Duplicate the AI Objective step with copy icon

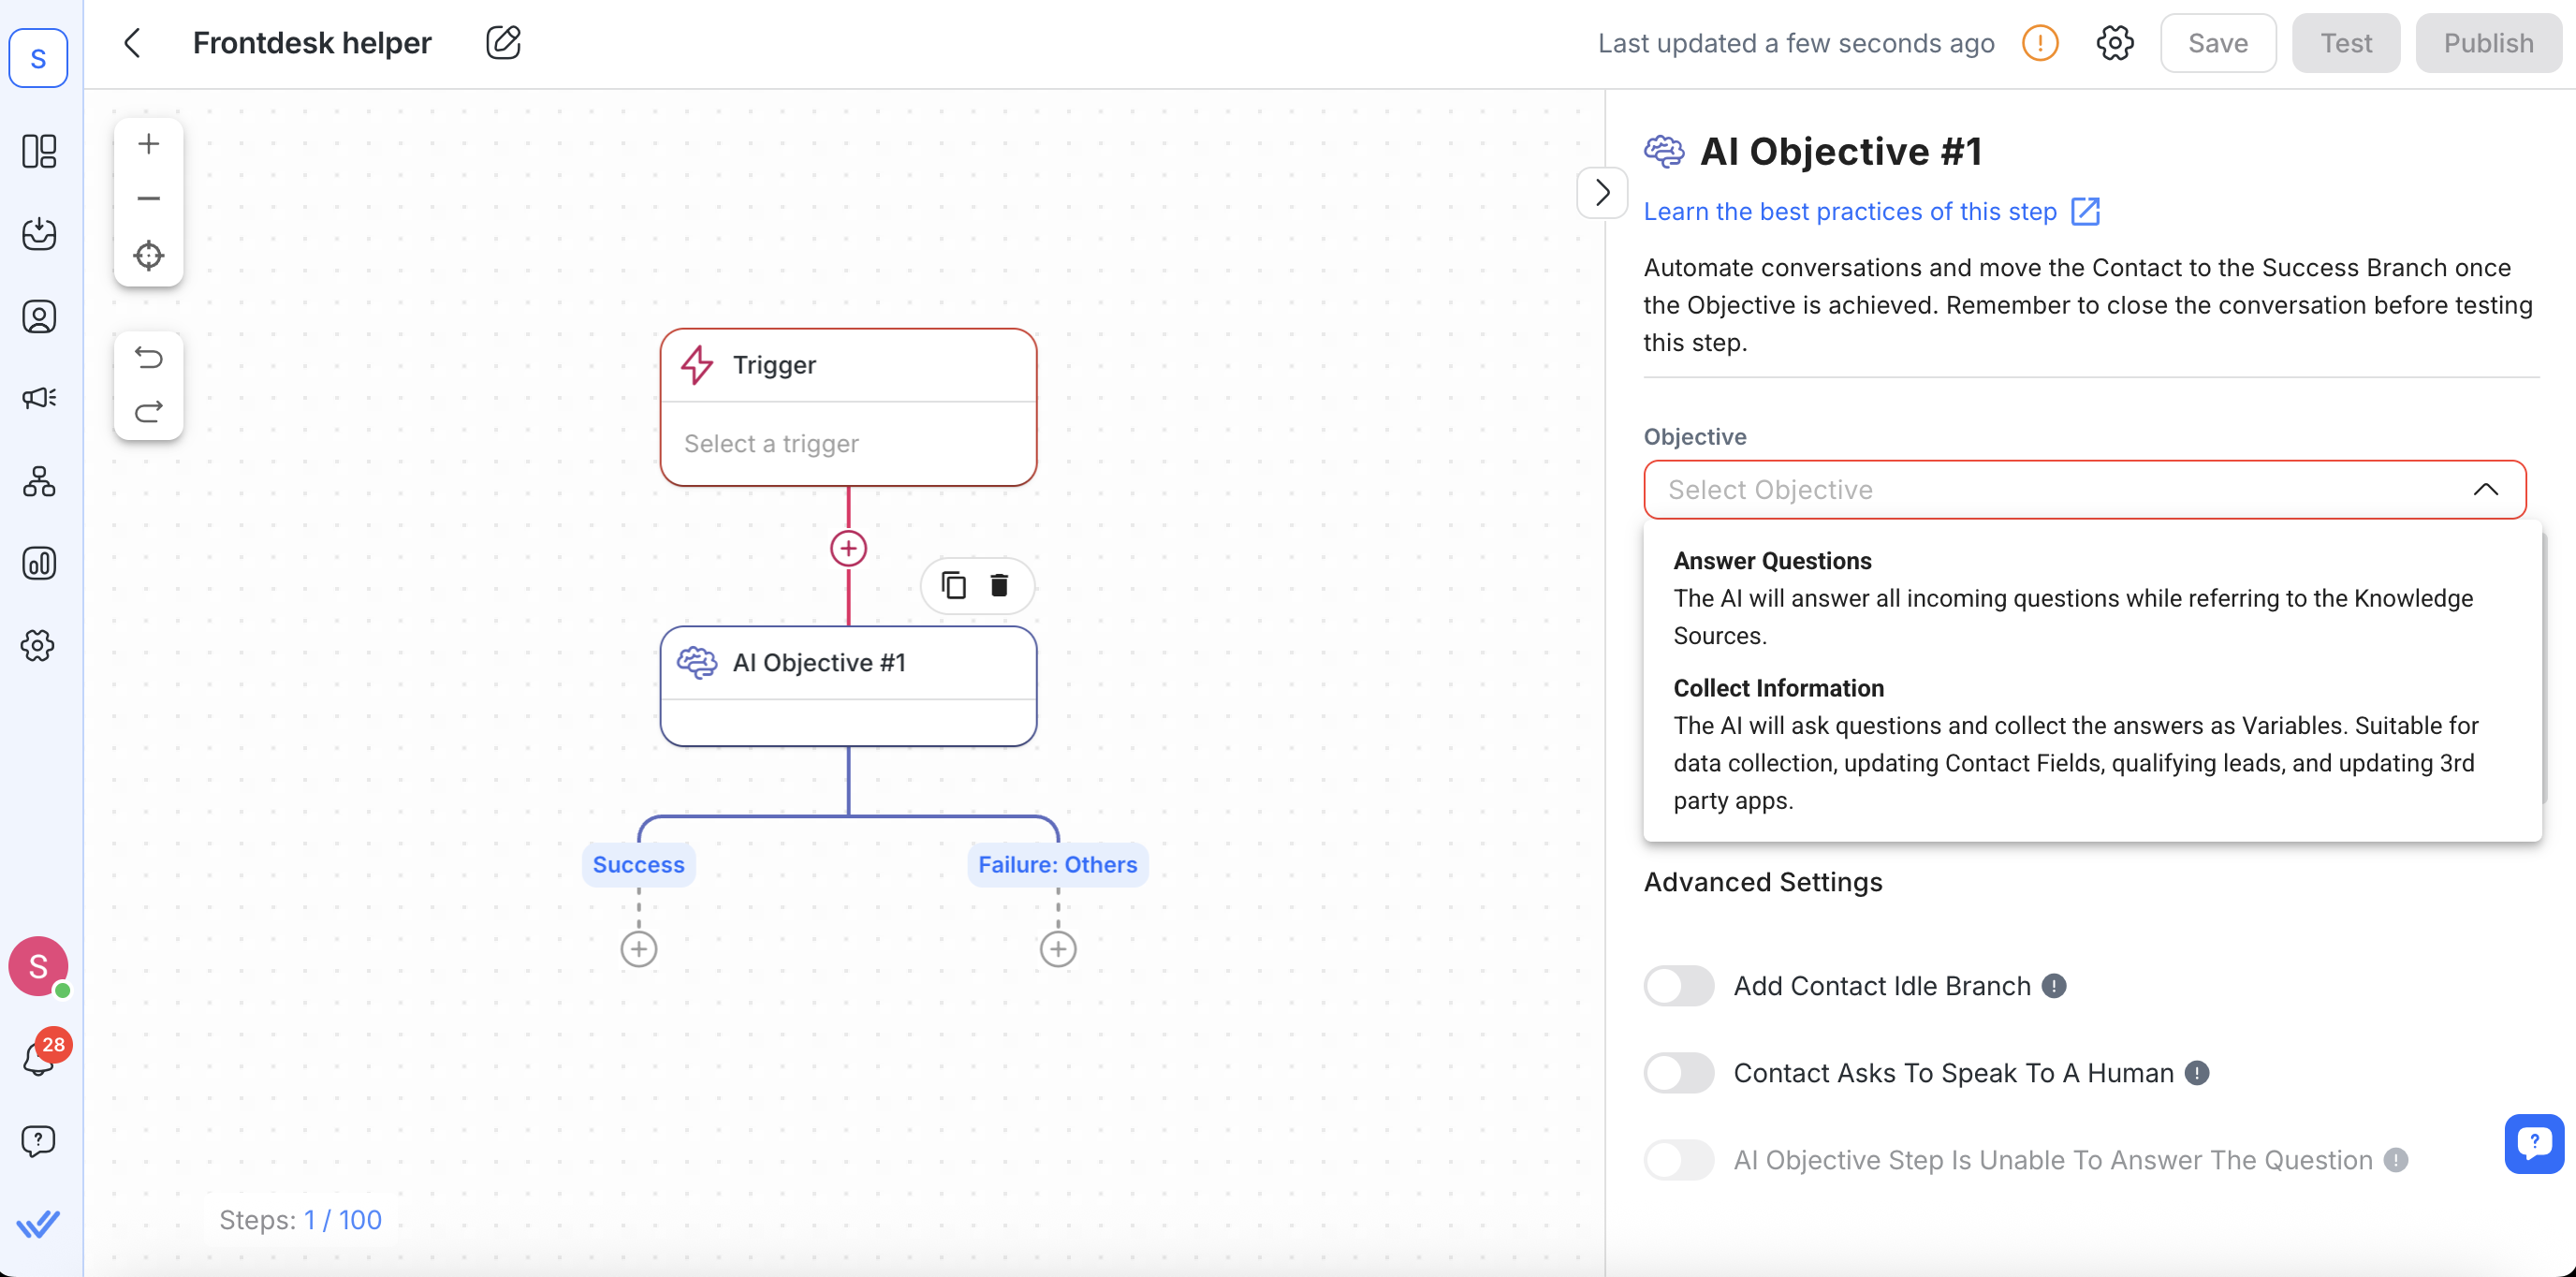[953, 585]
